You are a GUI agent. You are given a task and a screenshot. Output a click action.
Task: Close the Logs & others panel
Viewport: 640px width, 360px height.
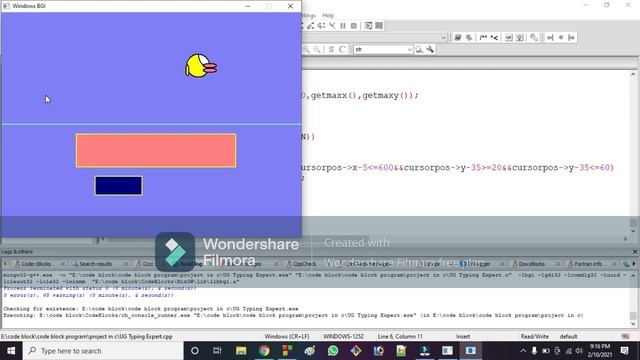click(x=635, y=252)
